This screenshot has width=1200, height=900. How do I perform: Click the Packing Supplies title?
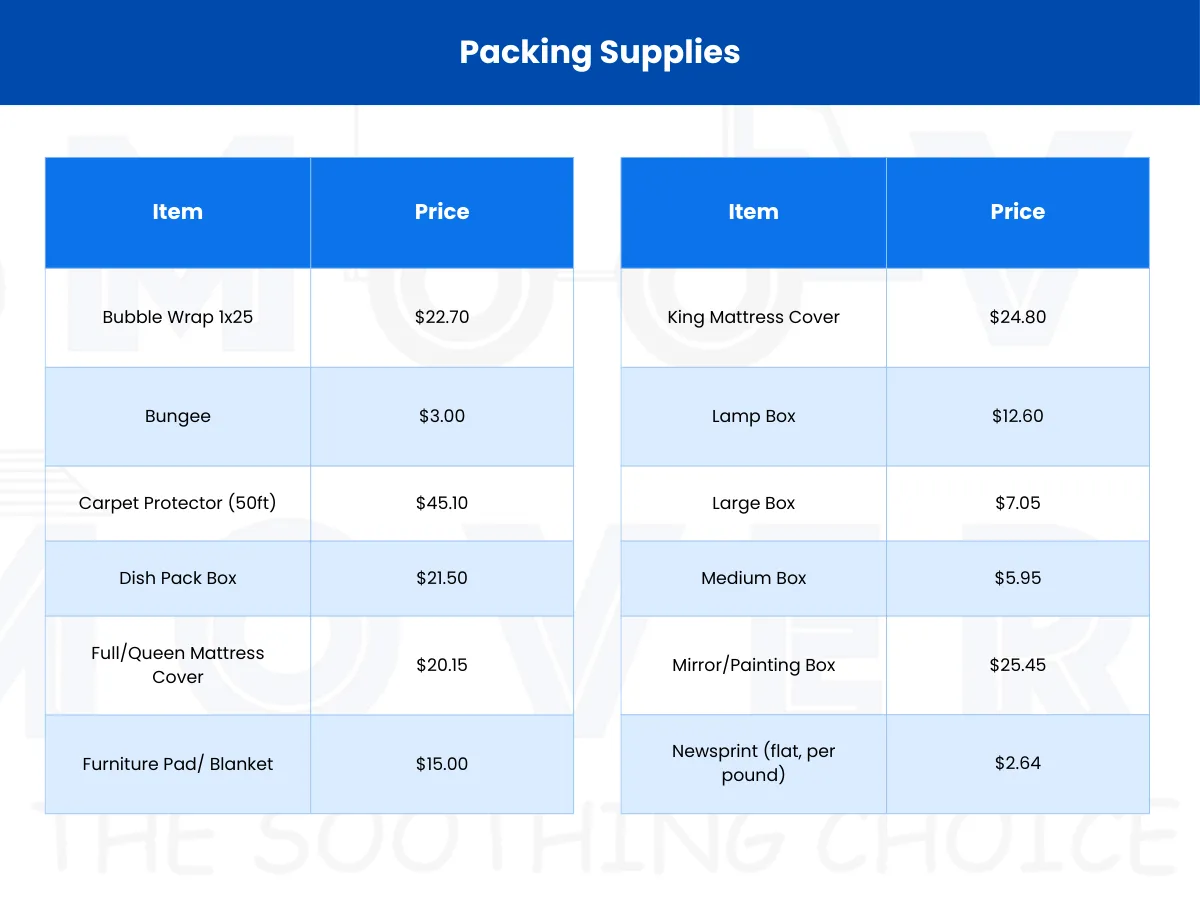[600, 52]
